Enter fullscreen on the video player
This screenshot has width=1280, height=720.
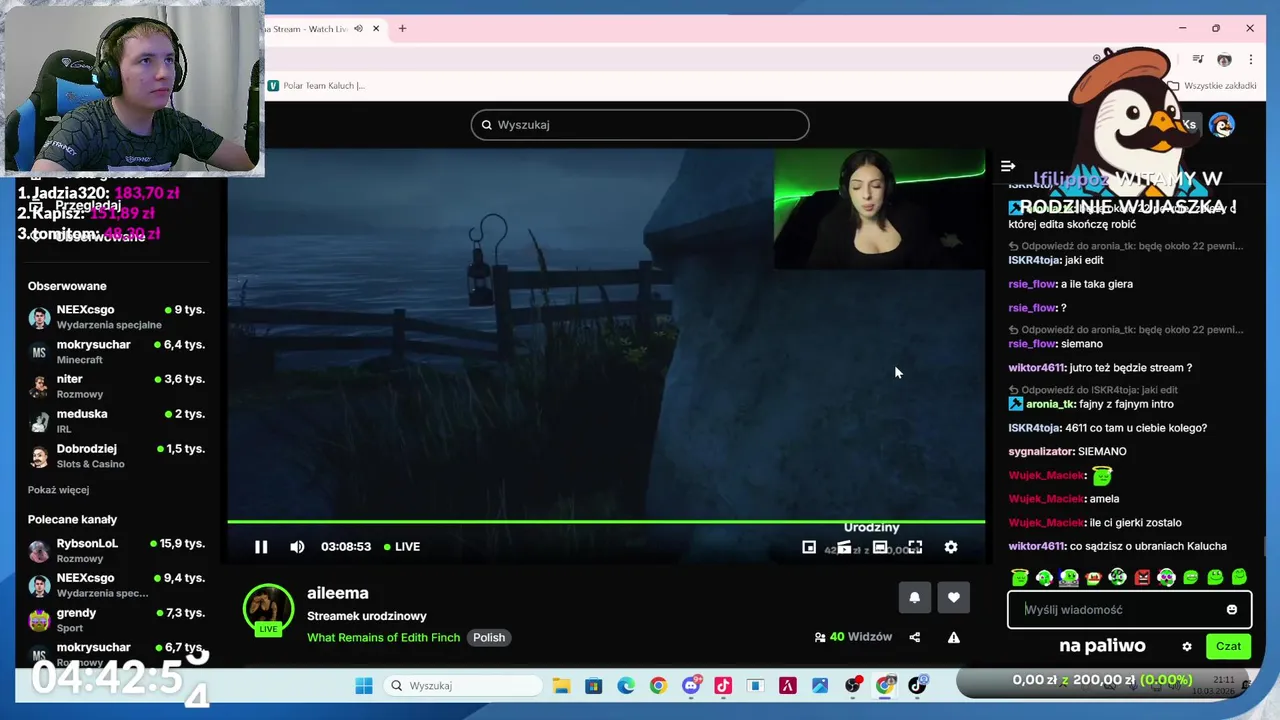pos(915,547)
